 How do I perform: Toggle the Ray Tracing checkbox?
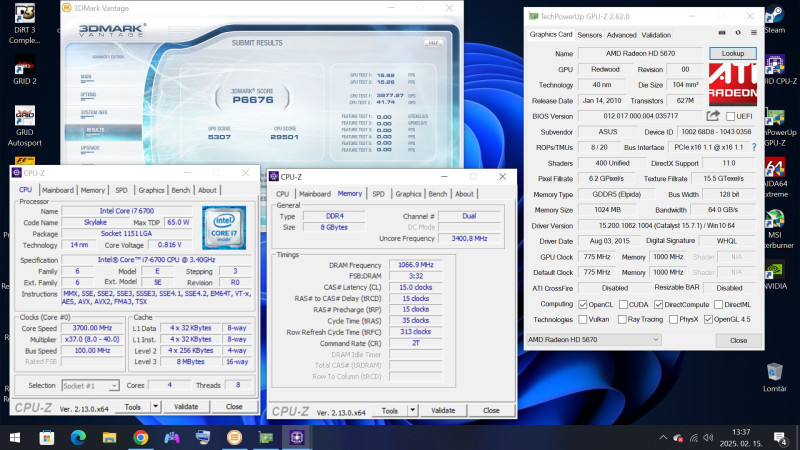622,319
